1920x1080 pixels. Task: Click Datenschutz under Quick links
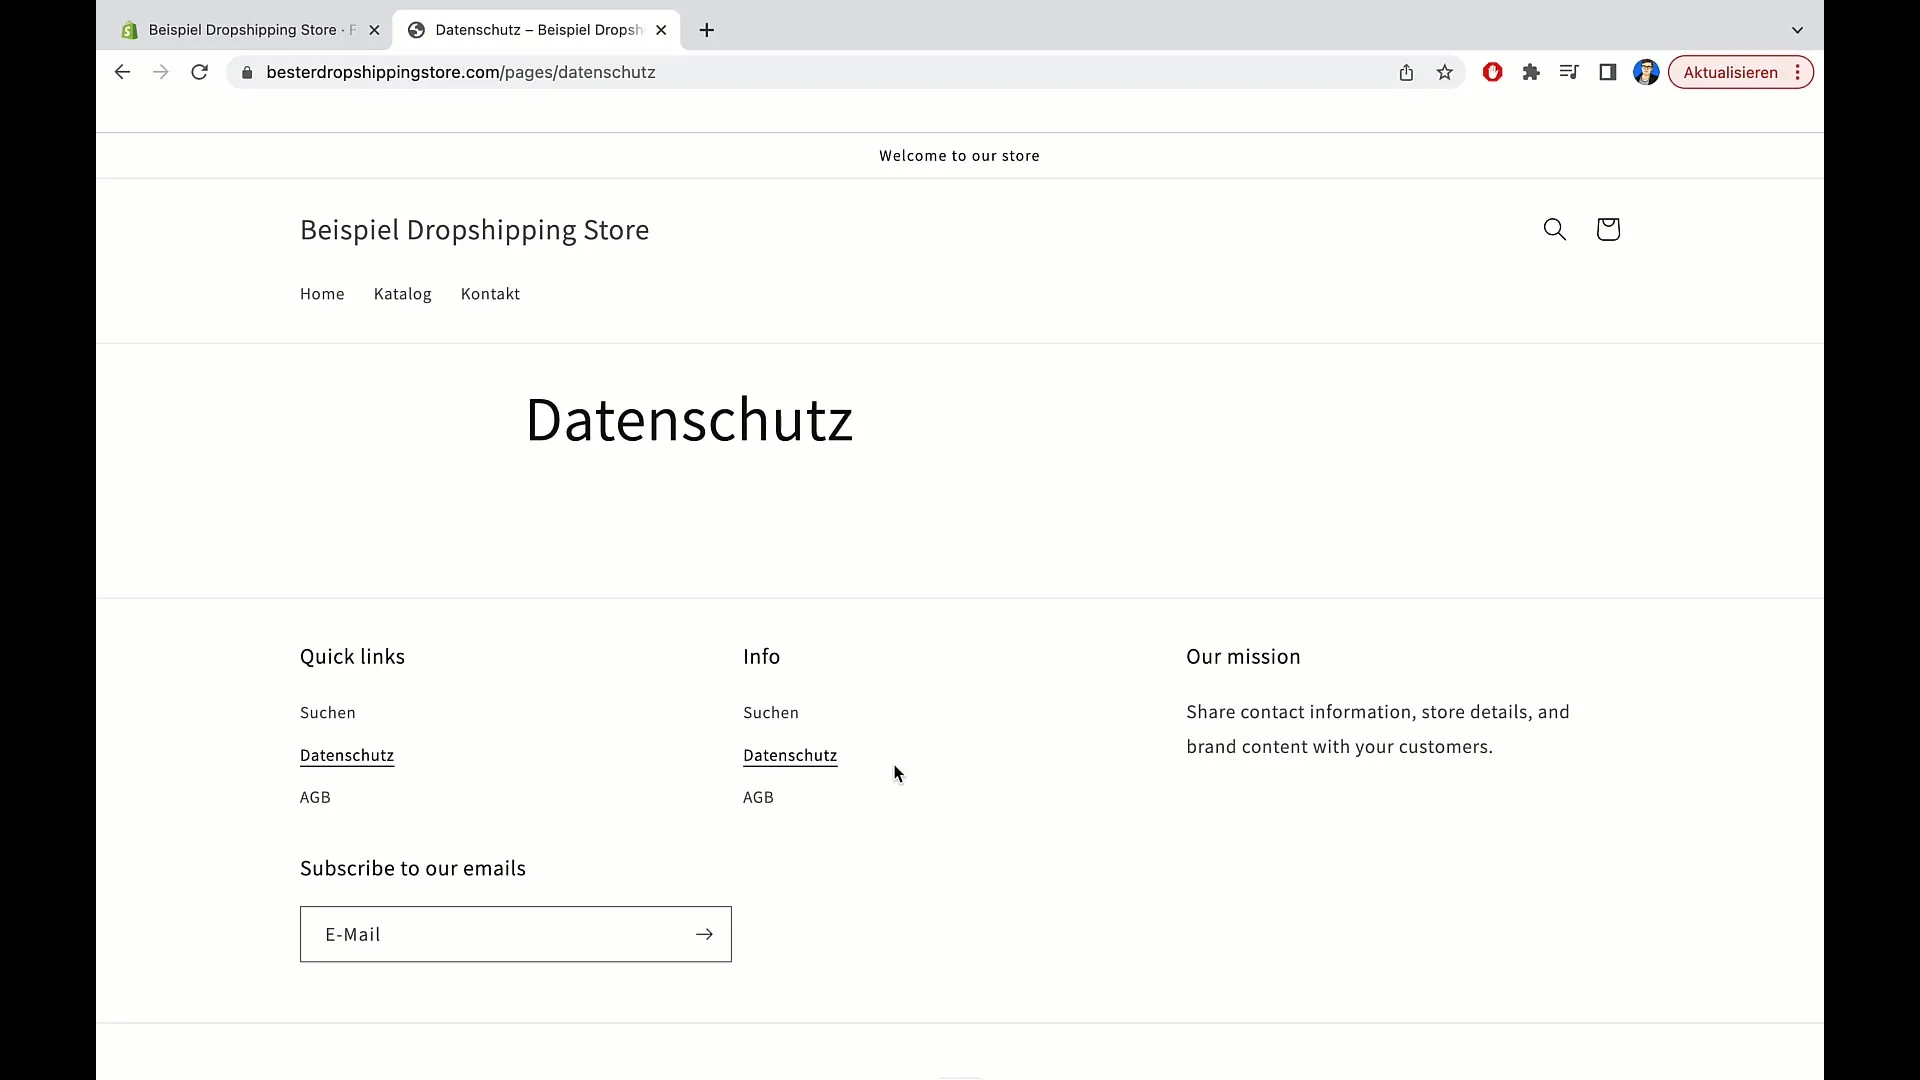[x=347, y=755]
